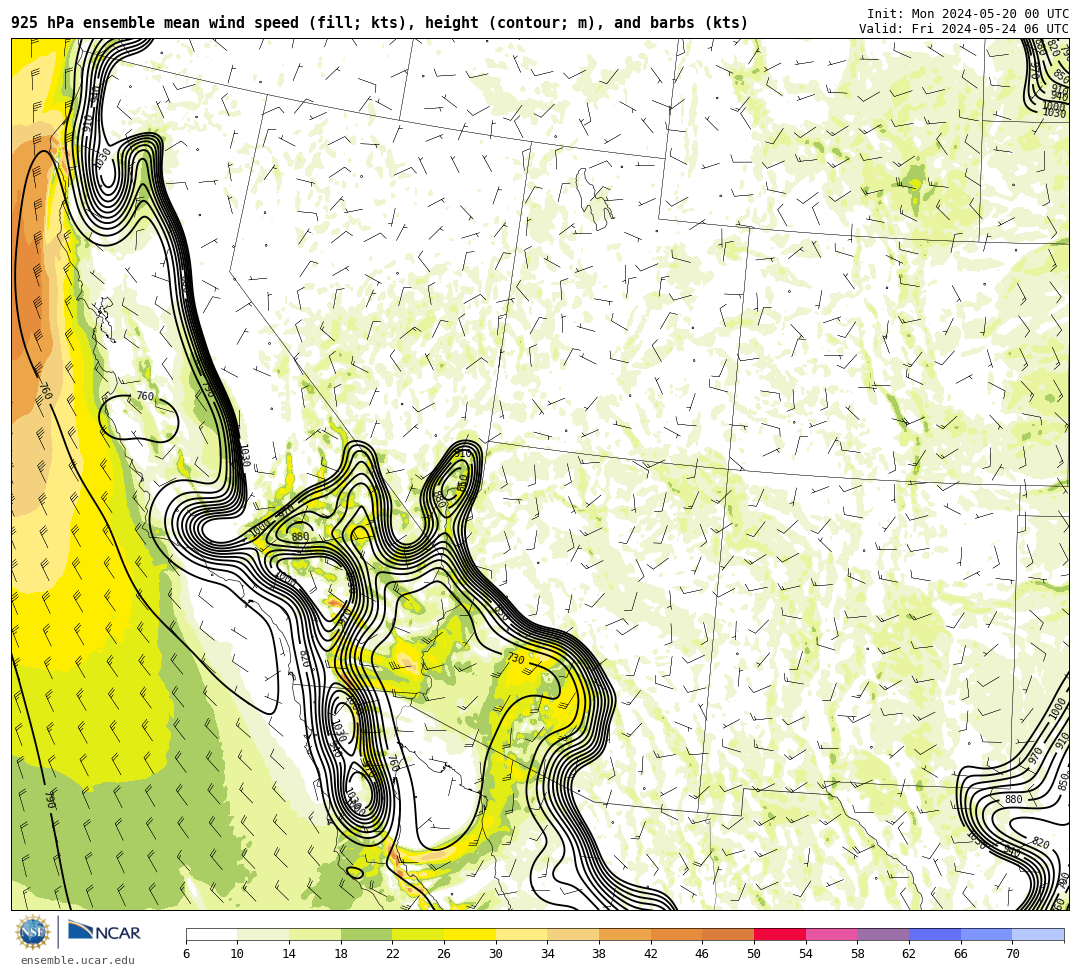The height and width of the screenshot is (973, 1080).
Task: Click the NCAR logo
Action: (104, 932)
